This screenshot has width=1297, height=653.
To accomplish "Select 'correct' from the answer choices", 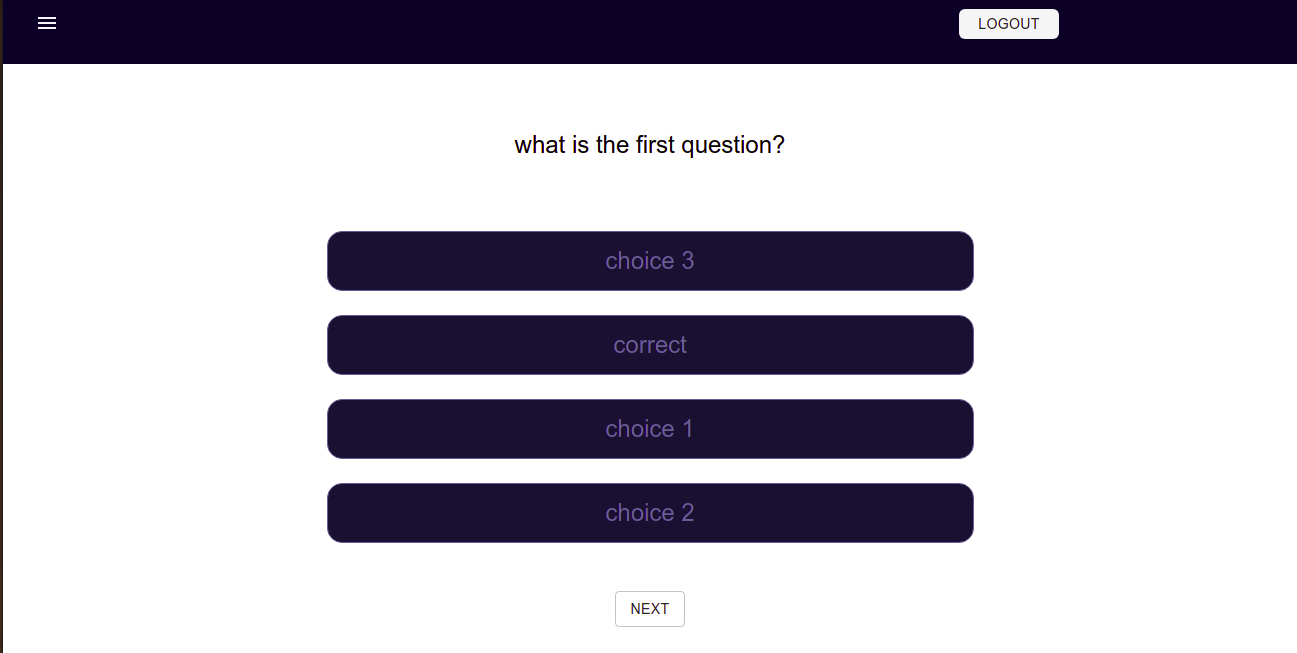I will click(650, 344).
